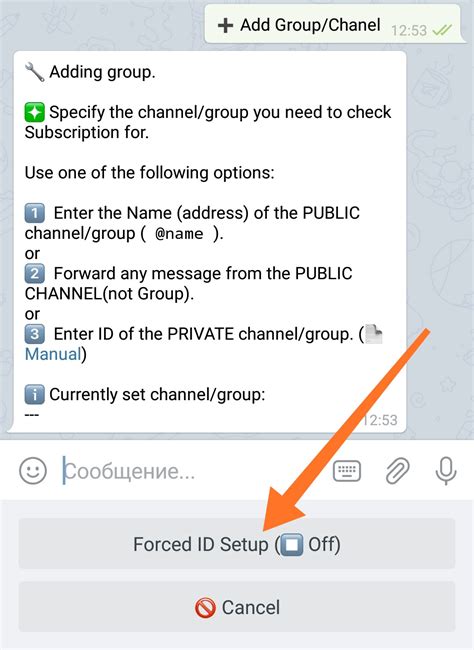Click the number 1 keycap emoji
474x650 pixels.
(34, 213)
